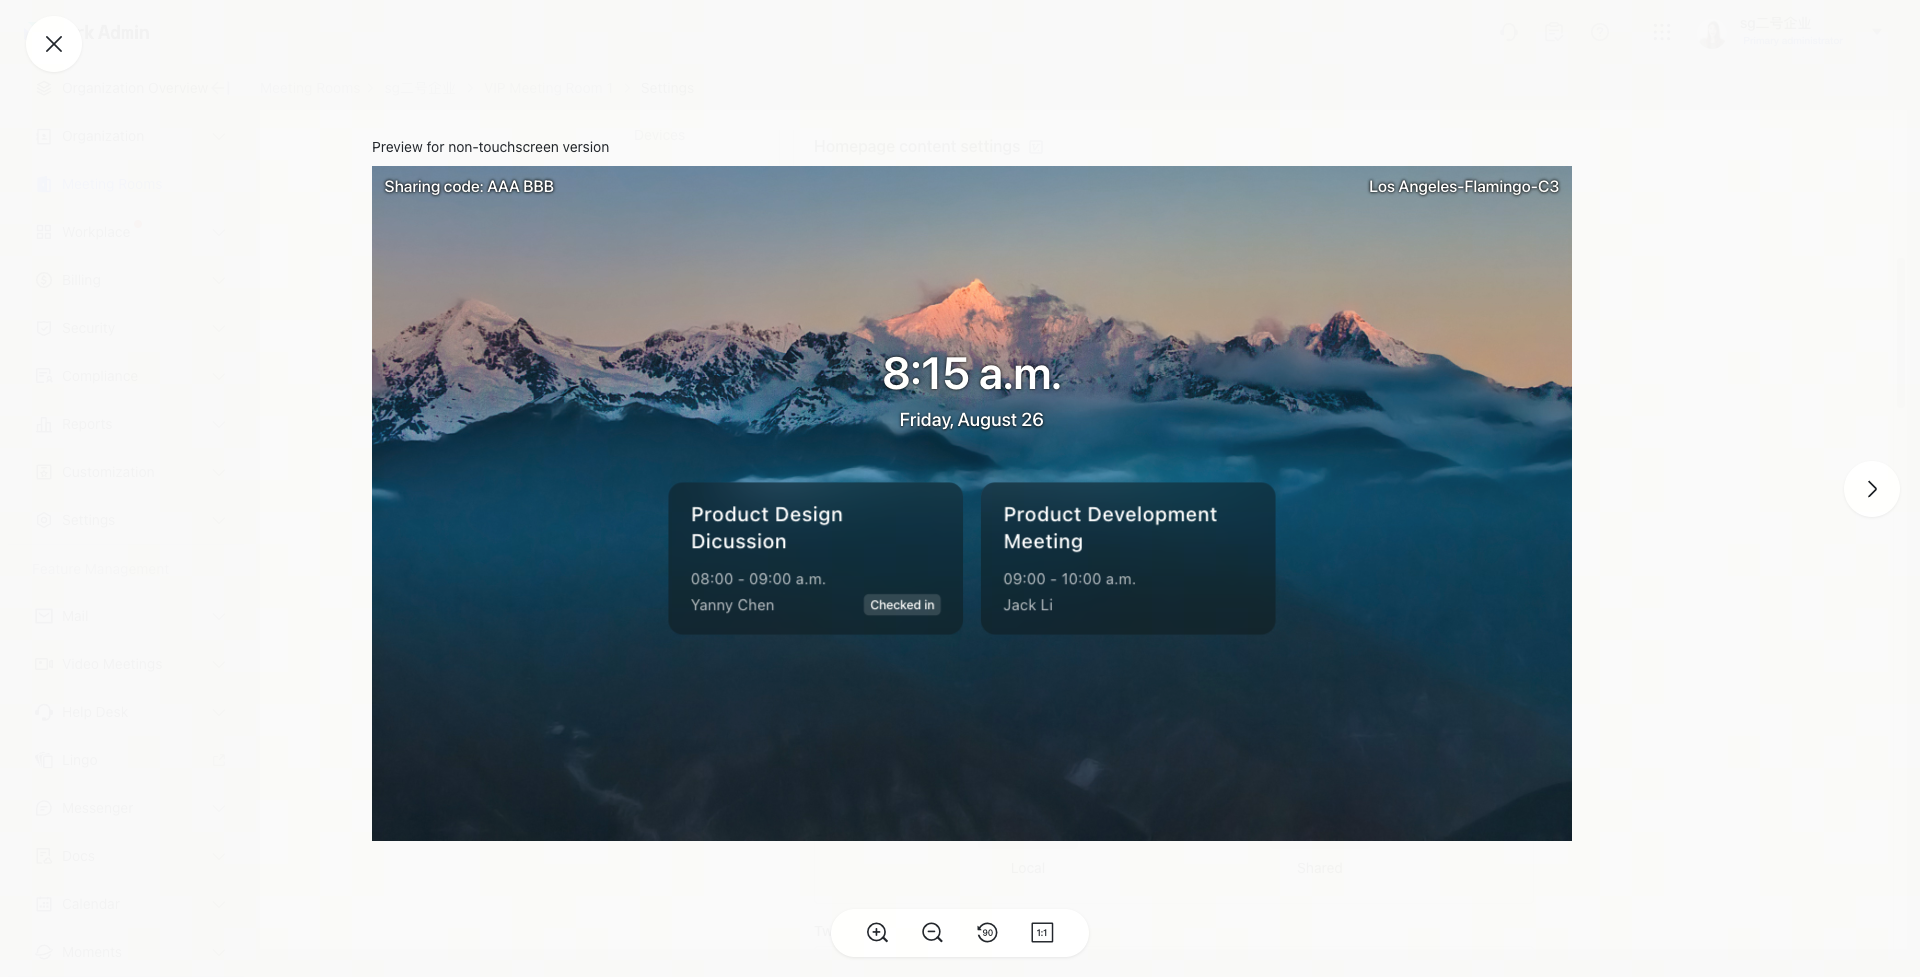Zoom out of the preview image
The height and width of the screenshot is (977, 1920).
coord(932,933)
